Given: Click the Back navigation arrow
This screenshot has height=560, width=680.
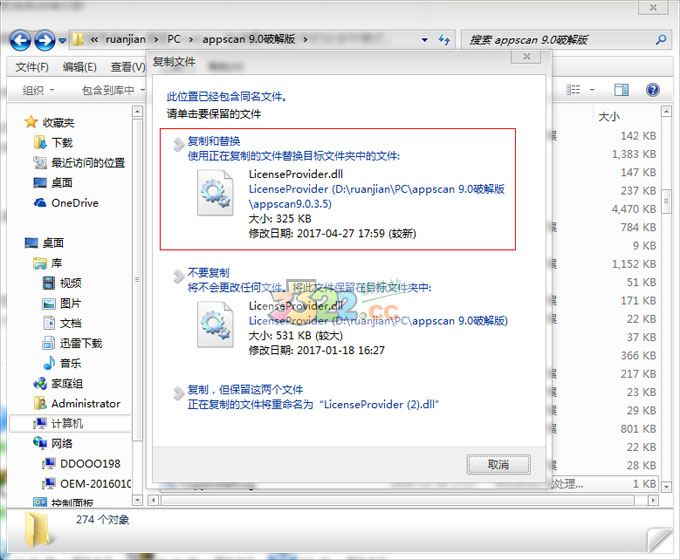Looking at the screenshot, I should pos(20,40).
